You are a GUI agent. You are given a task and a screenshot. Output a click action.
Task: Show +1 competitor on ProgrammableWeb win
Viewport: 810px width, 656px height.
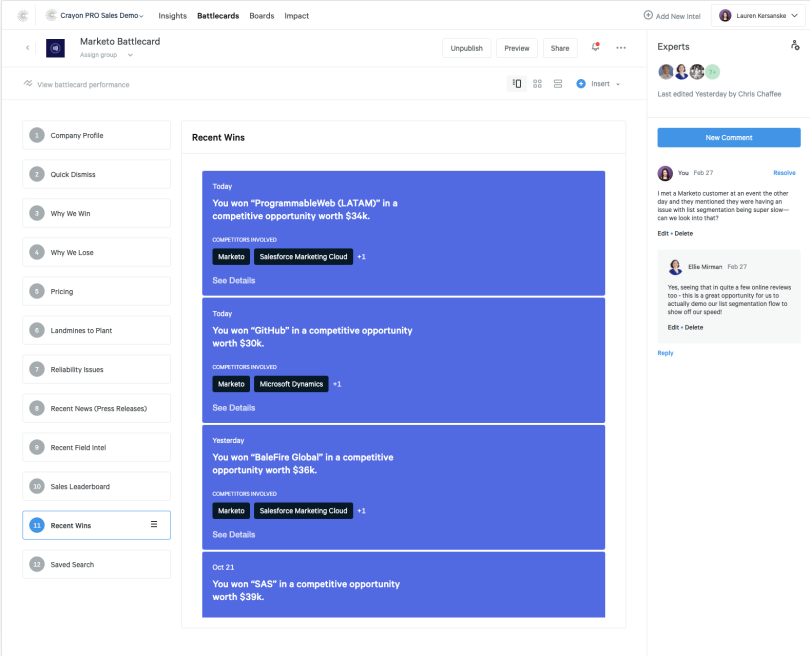click(362, 257)
